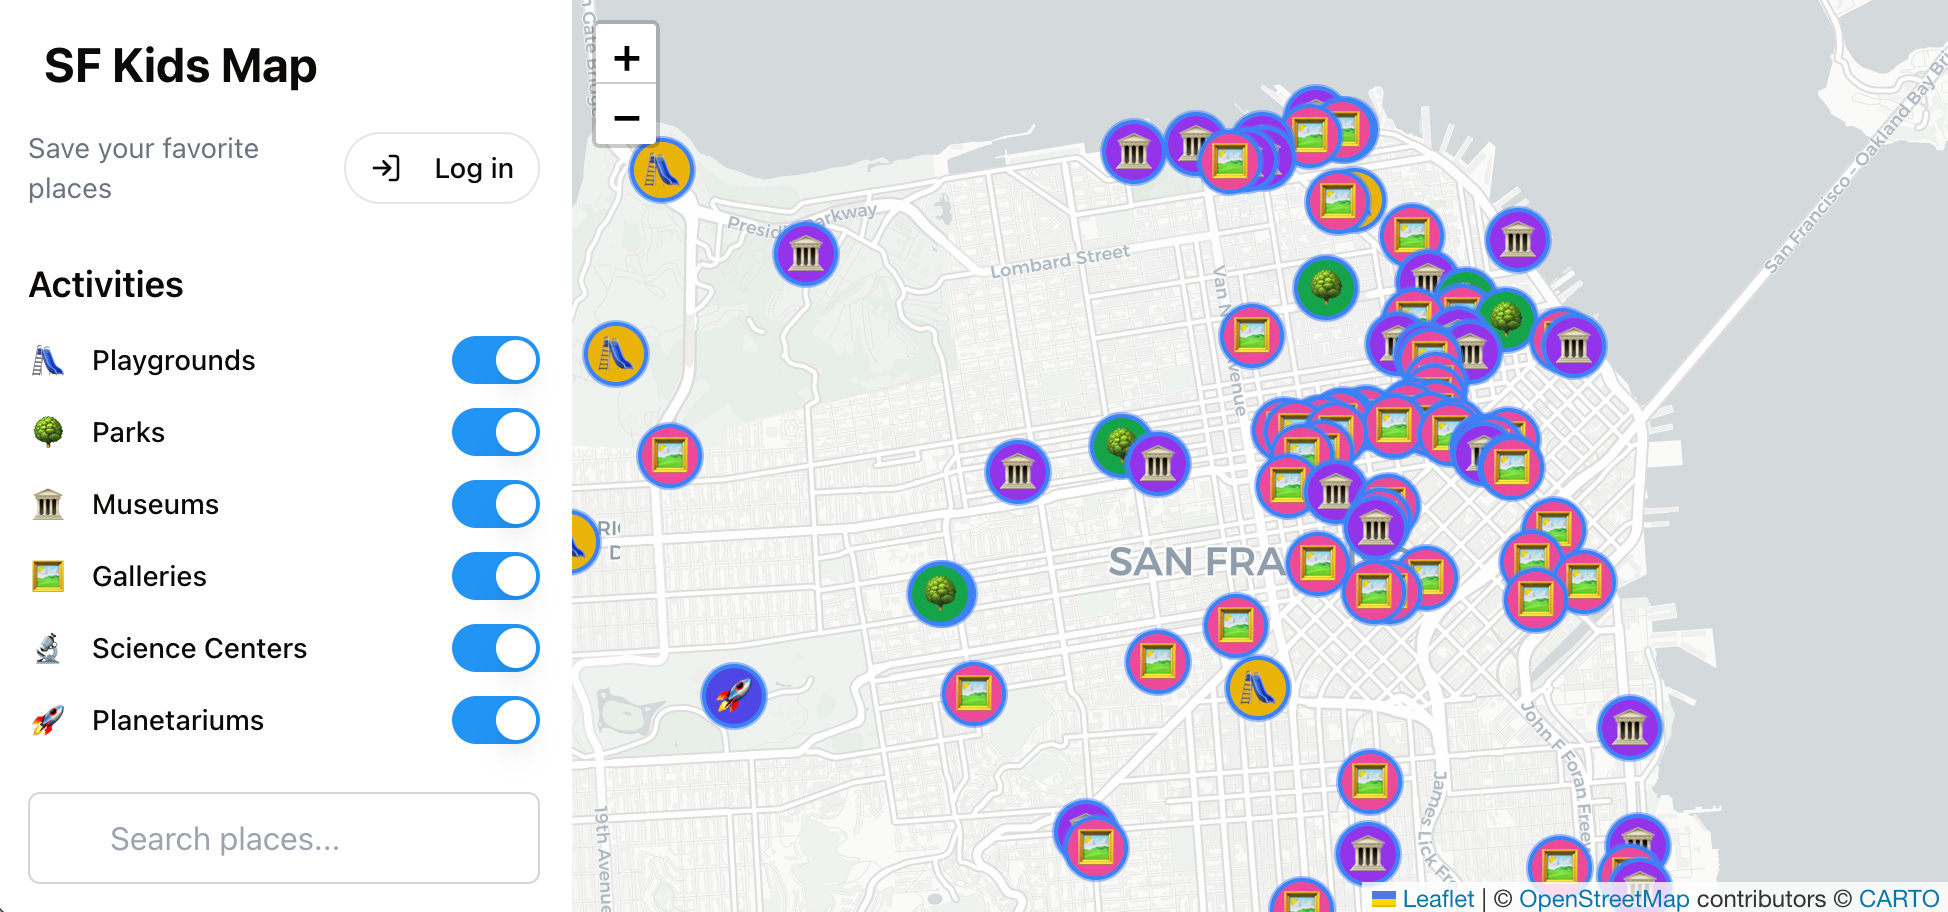The height and width of the screenshot is (912, 1948).
Task: Click the Museums building icon in sidebar
Action: point(48,504)
